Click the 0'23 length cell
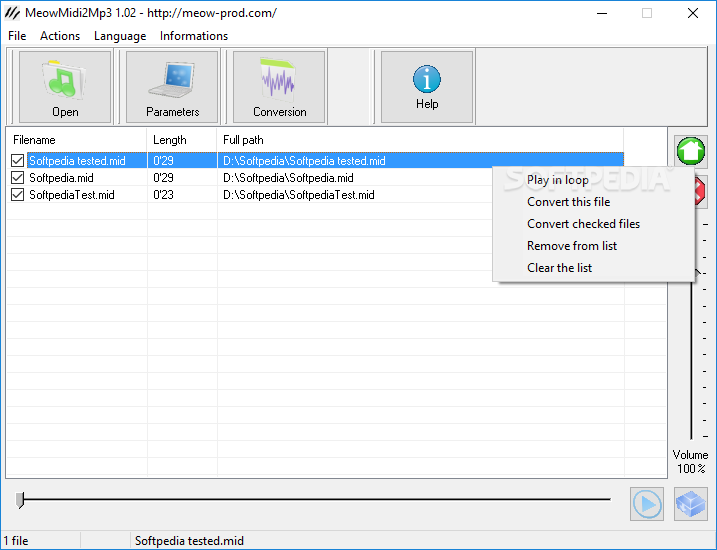 [x=163, y=195]
